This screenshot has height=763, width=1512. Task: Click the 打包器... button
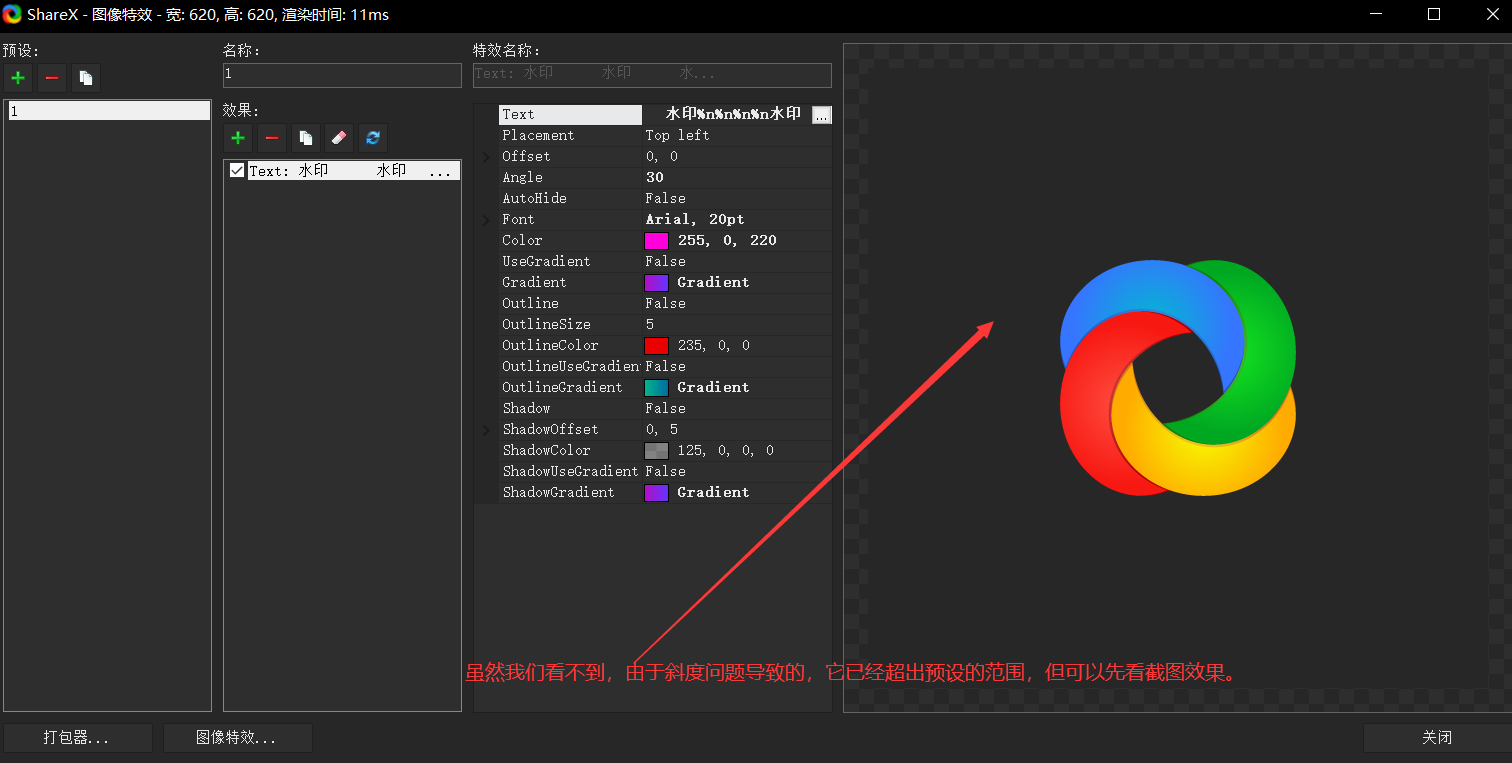coord(77,738)
